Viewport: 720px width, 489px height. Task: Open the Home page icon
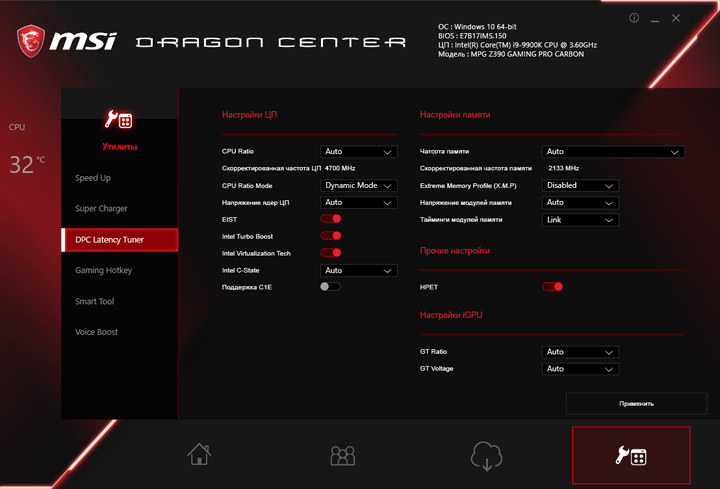[199, 454]
